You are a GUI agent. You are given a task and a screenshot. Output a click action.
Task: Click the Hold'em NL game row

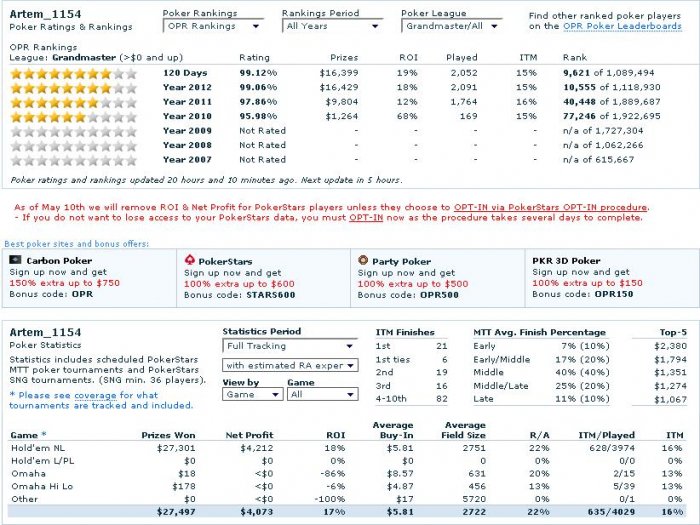[x=346, y=448]
